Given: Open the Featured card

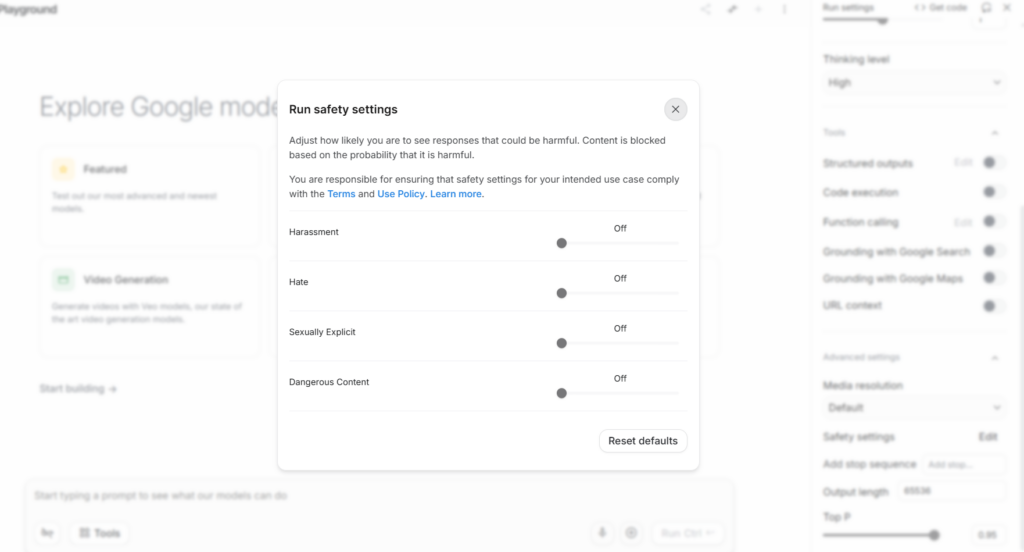Looking at the screenshot, I should 150,195.
